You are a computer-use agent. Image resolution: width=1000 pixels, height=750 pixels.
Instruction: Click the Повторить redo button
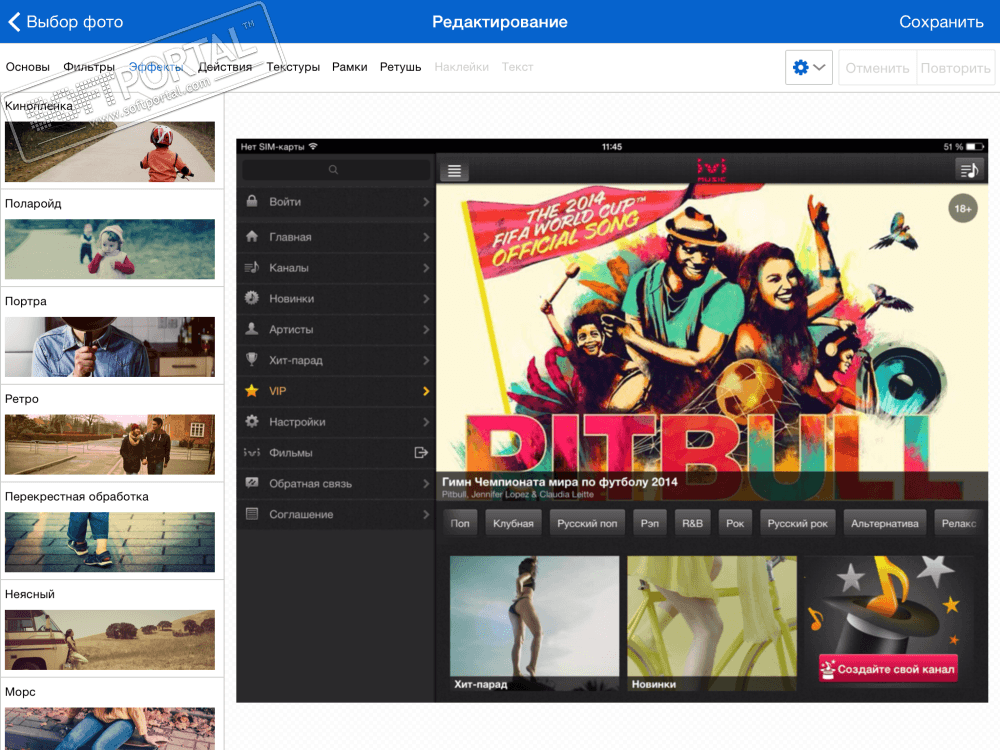coord(955,68)
